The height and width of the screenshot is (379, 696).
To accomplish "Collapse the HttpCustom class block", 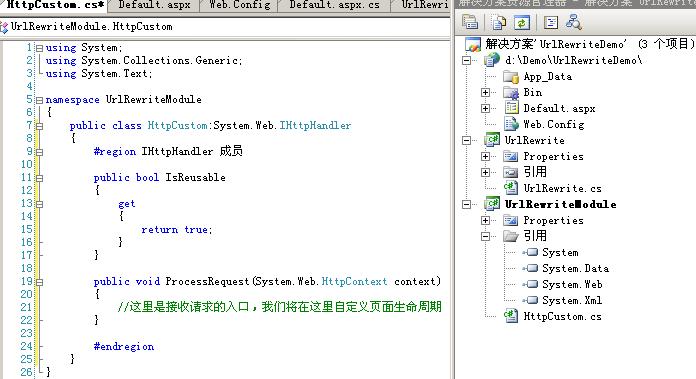I will (39, 126).
